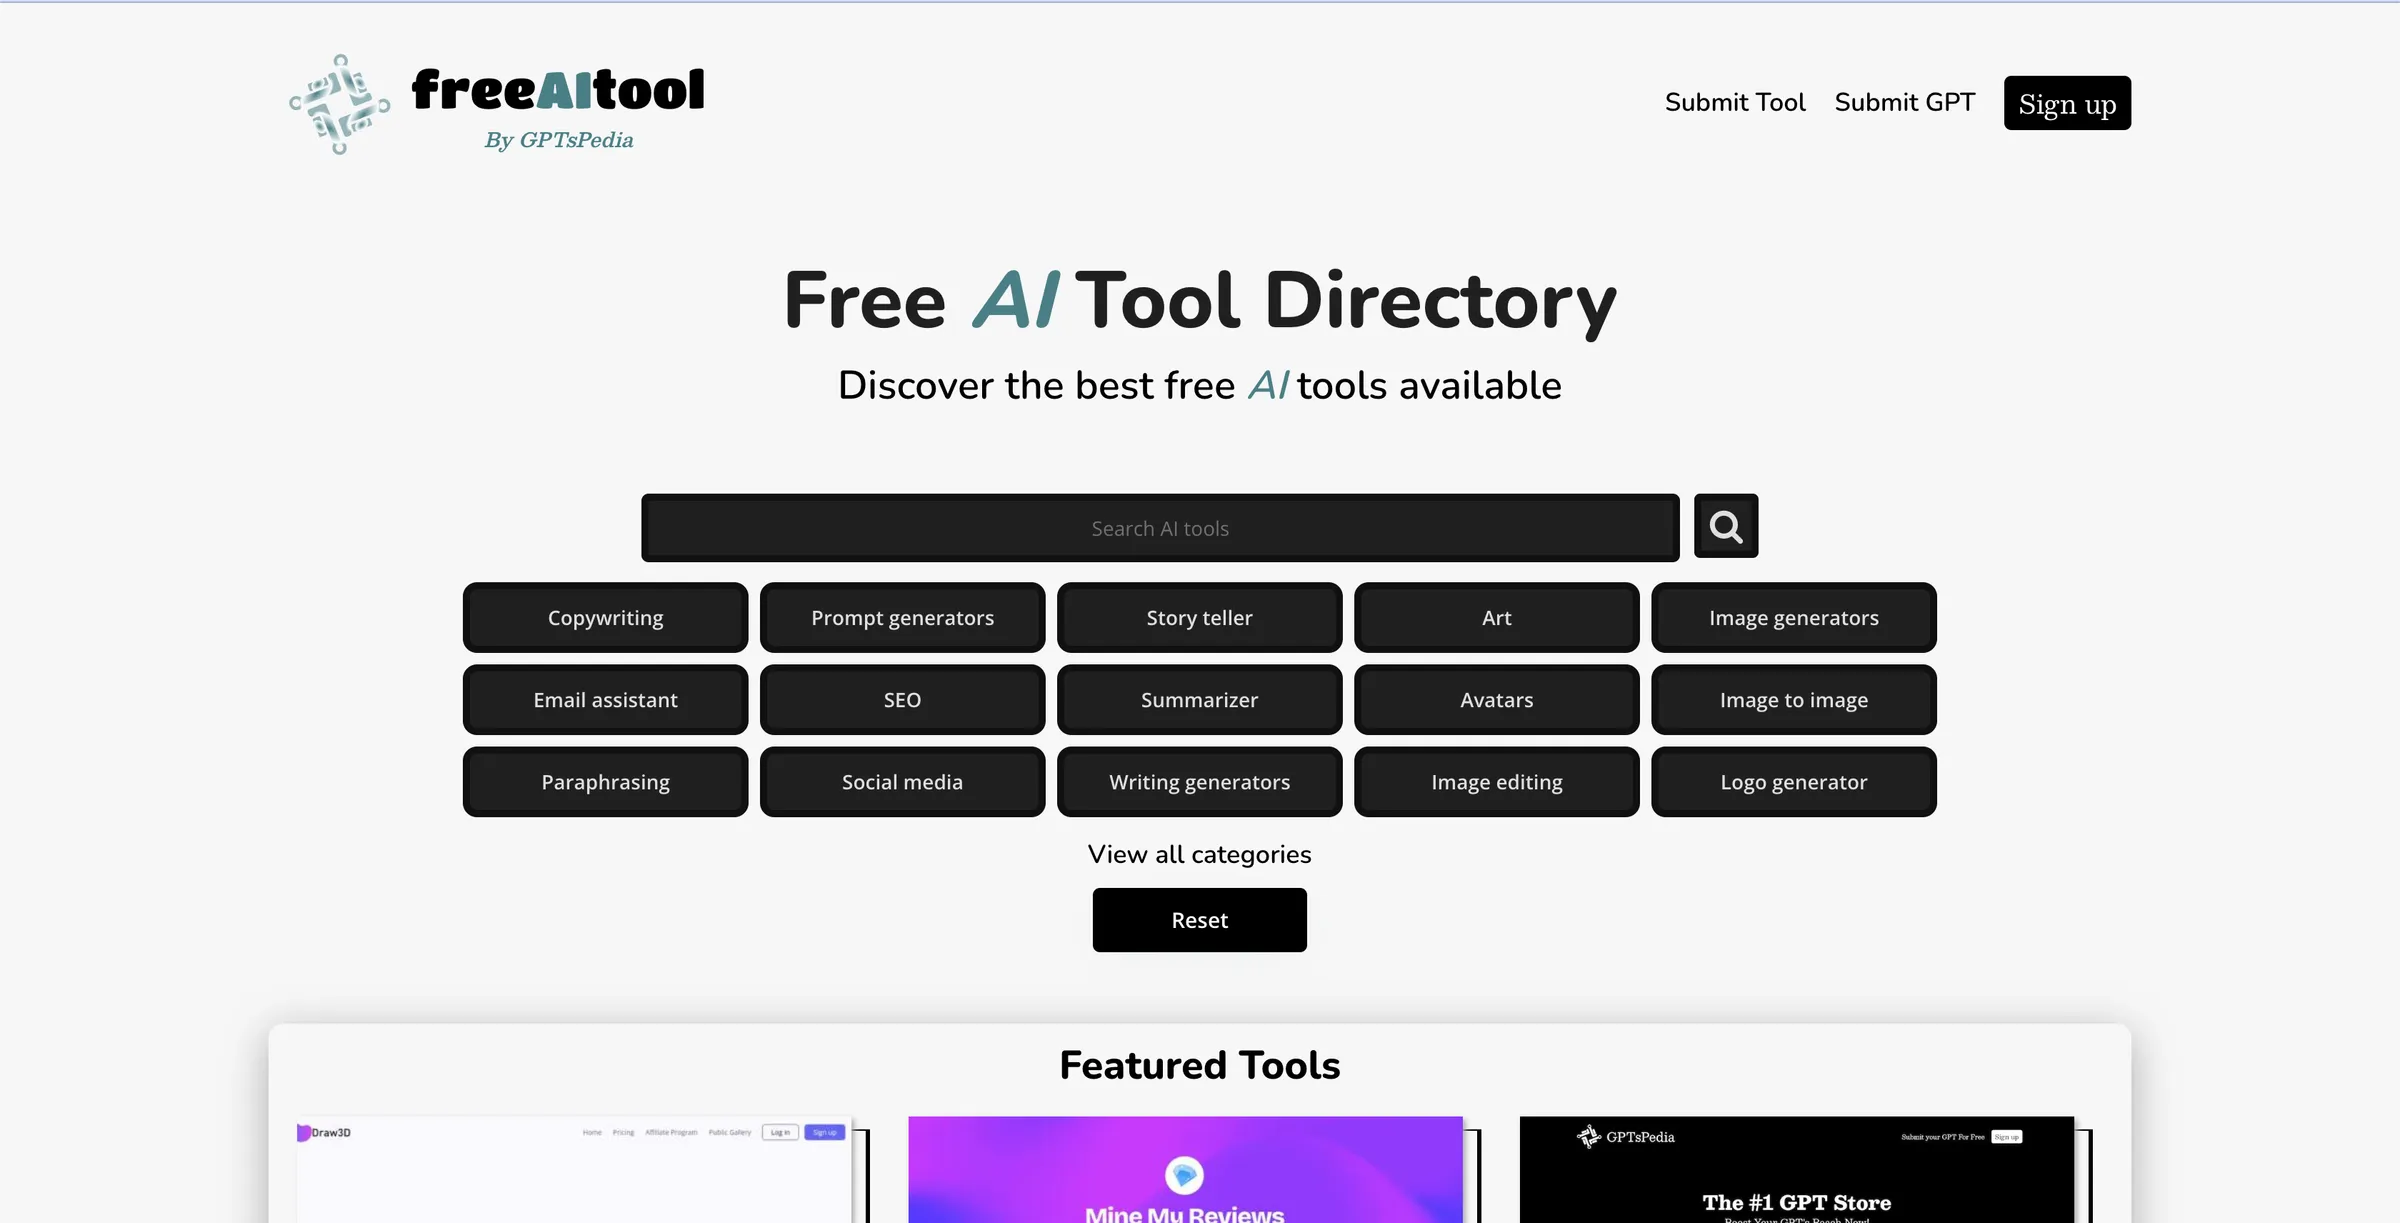Select the Prompt generators category
2400x1223 pixels.
click(x=902, y=617)
